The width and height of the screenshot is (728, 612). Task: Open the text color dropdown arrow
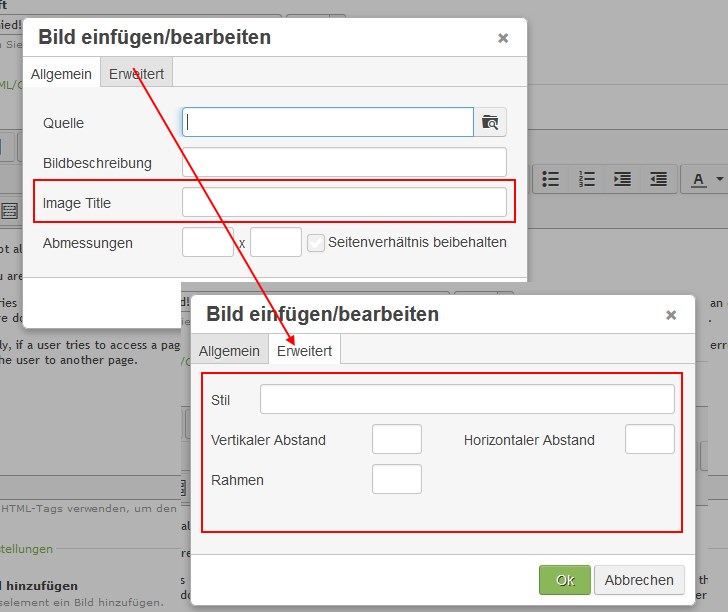point(720,179)
